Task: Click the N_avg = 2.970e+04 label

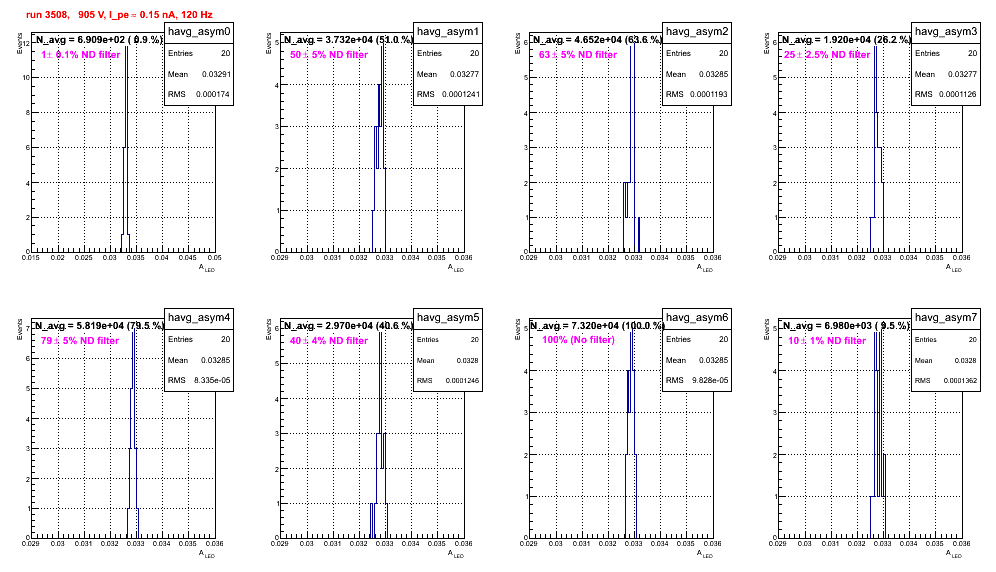Action: click(x=348, y=325)
